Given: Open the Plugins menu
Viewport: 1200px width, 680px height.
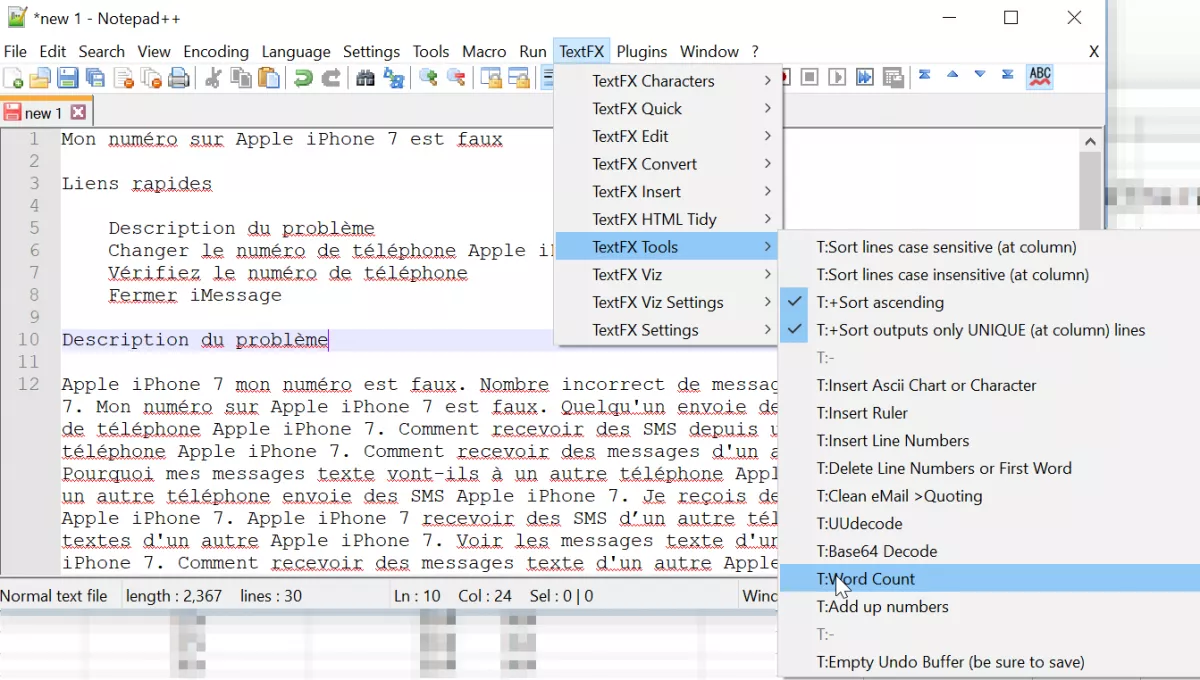Looking at the screenshot, I should tap(642, 52).
